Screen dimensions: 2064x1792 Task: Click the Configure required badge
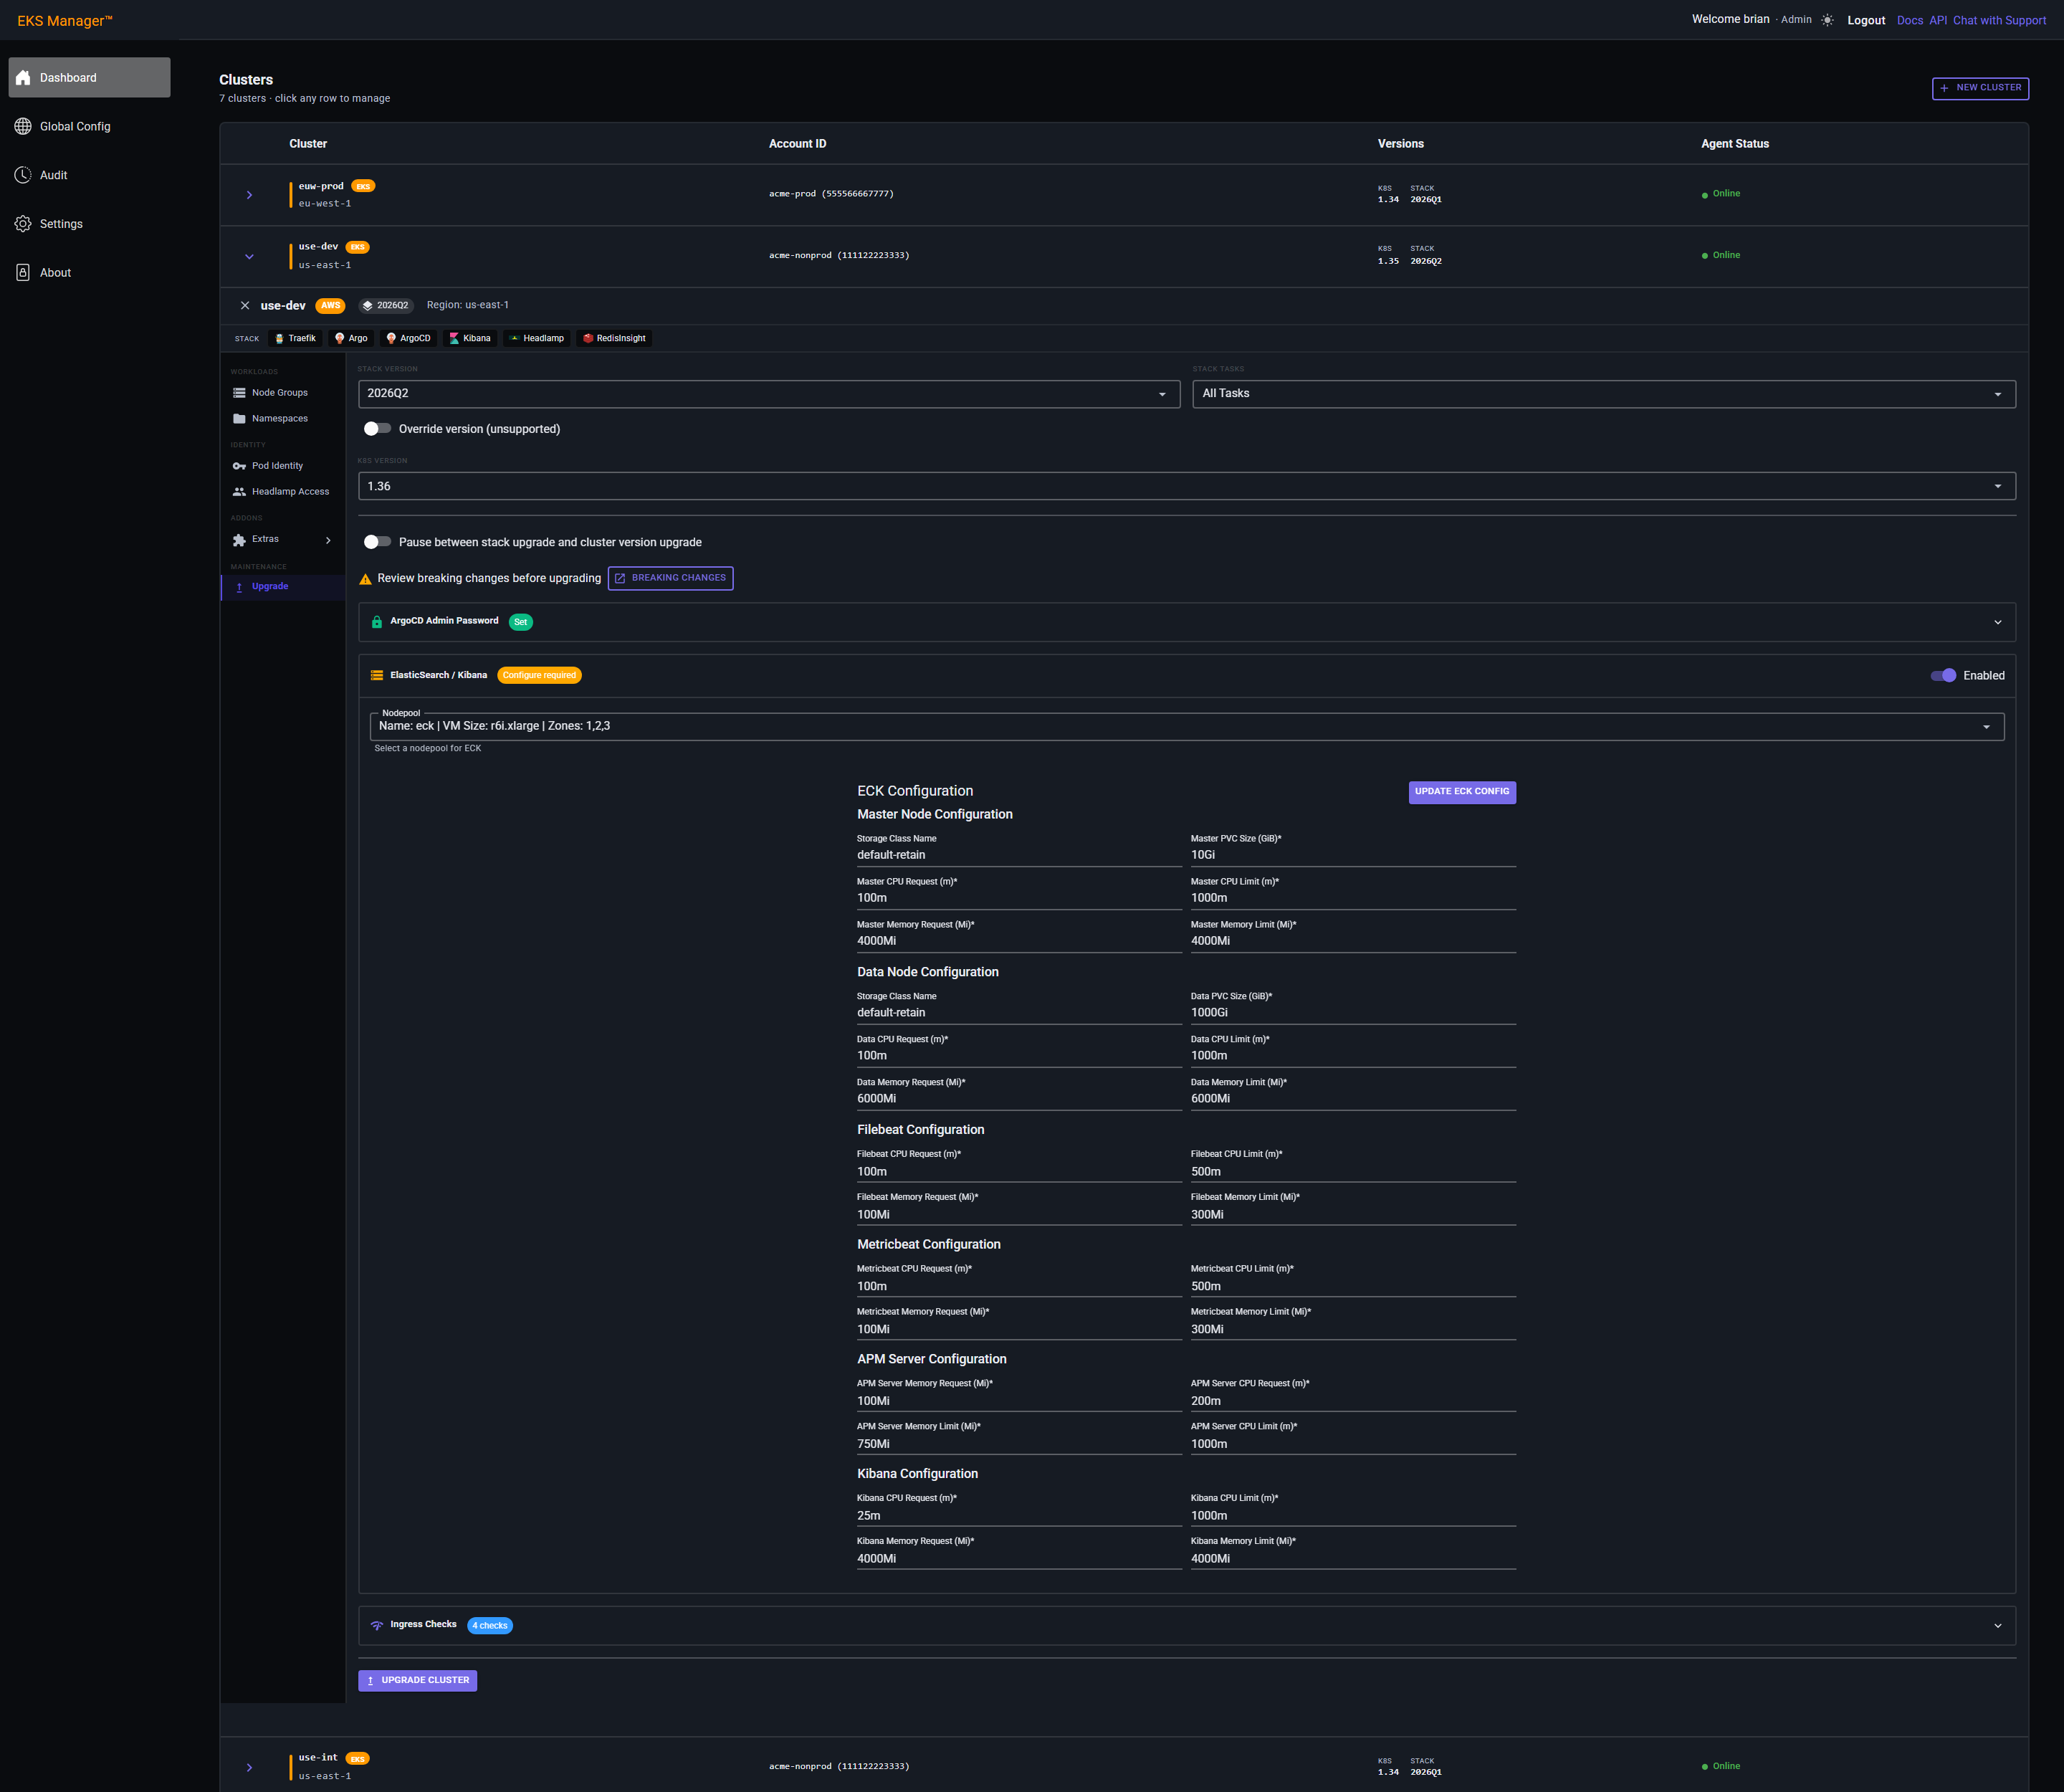pos(539,676)
